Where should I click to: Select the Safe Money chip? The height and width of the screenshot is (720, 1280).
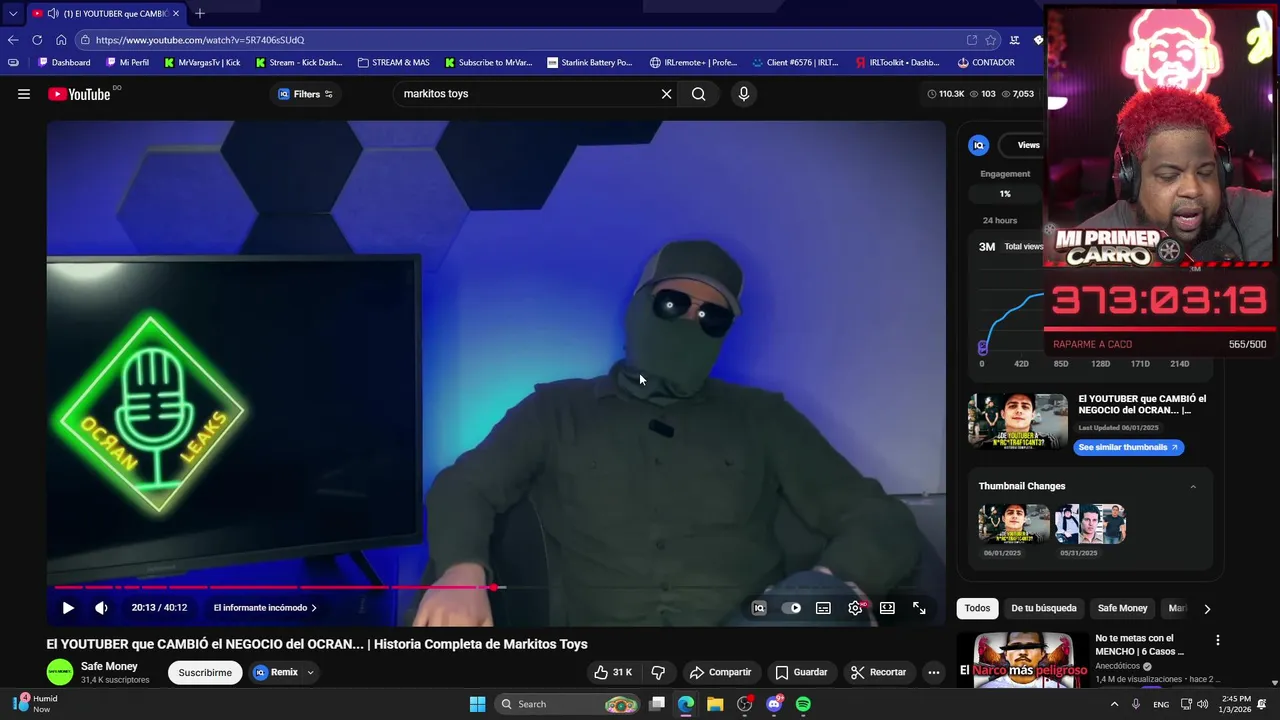point(1122,608)
